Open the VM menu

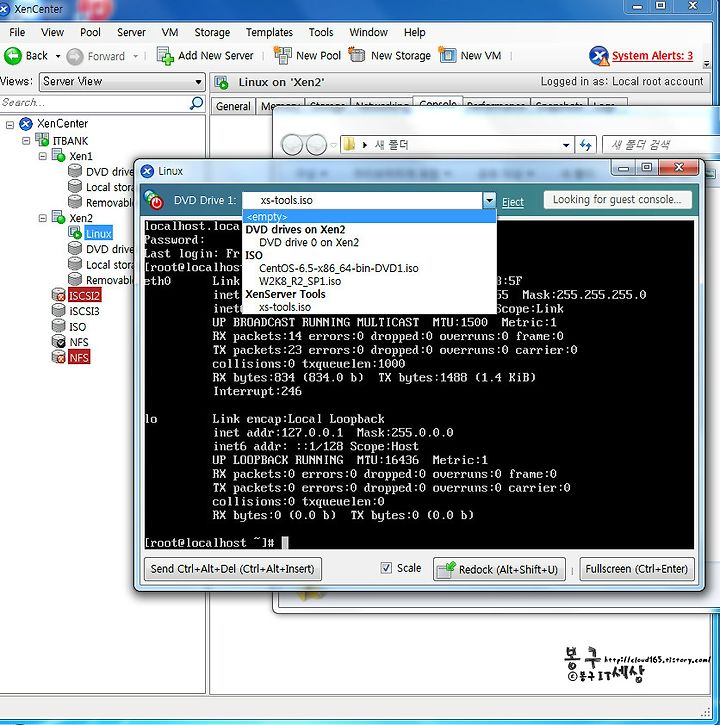[x=170, y=32]
